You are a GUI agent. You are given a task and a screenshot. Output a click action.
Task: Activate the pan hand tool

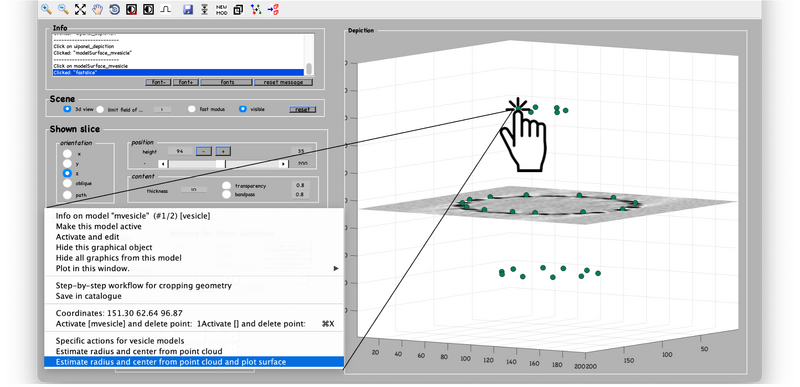[97, 9]
